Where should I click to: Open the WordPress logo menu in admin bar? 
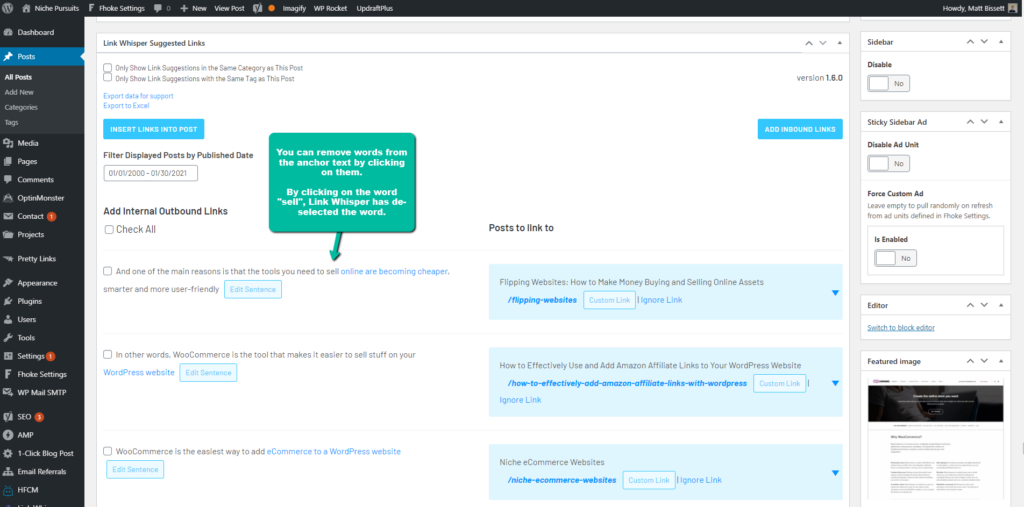tap(8, 8)
